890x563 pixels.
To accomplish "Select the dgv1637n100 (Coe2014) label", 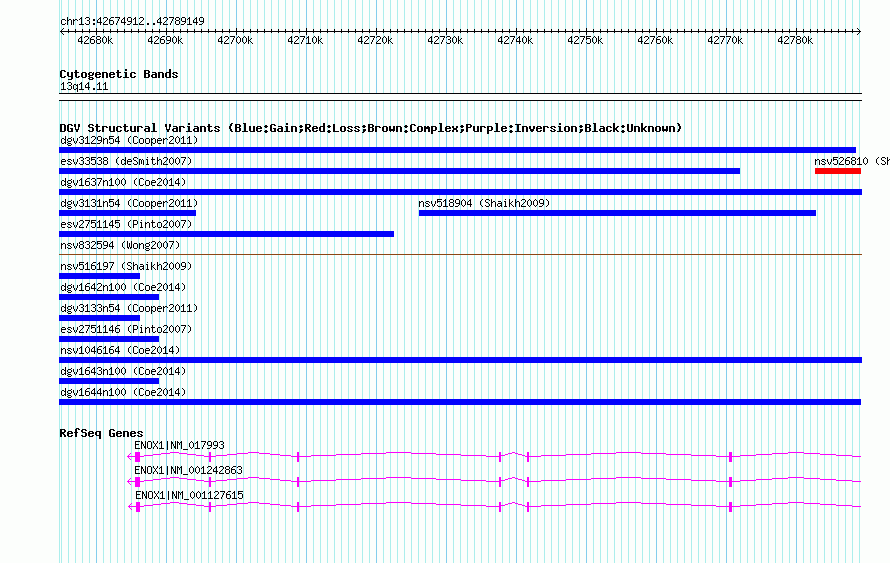I will click(x=122, y=183).
